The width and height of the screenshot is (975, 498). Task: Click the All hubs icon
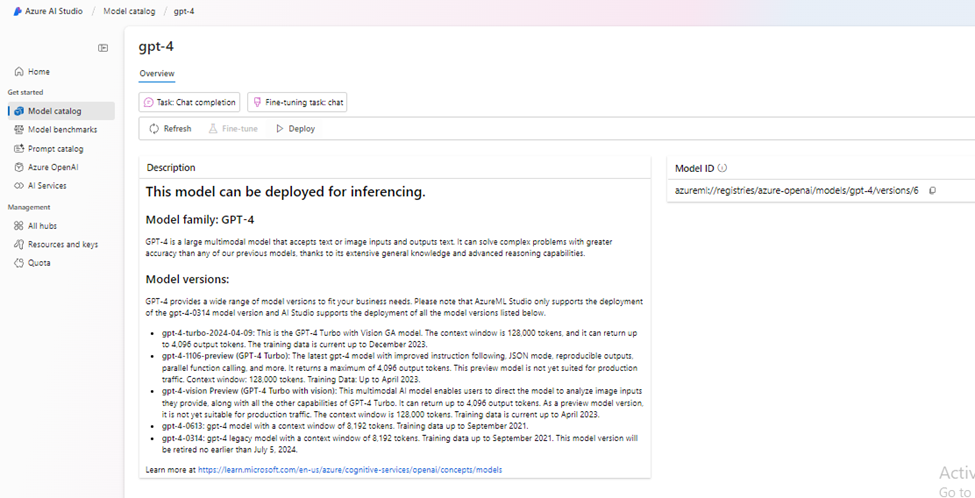click(x=19, y=226)
